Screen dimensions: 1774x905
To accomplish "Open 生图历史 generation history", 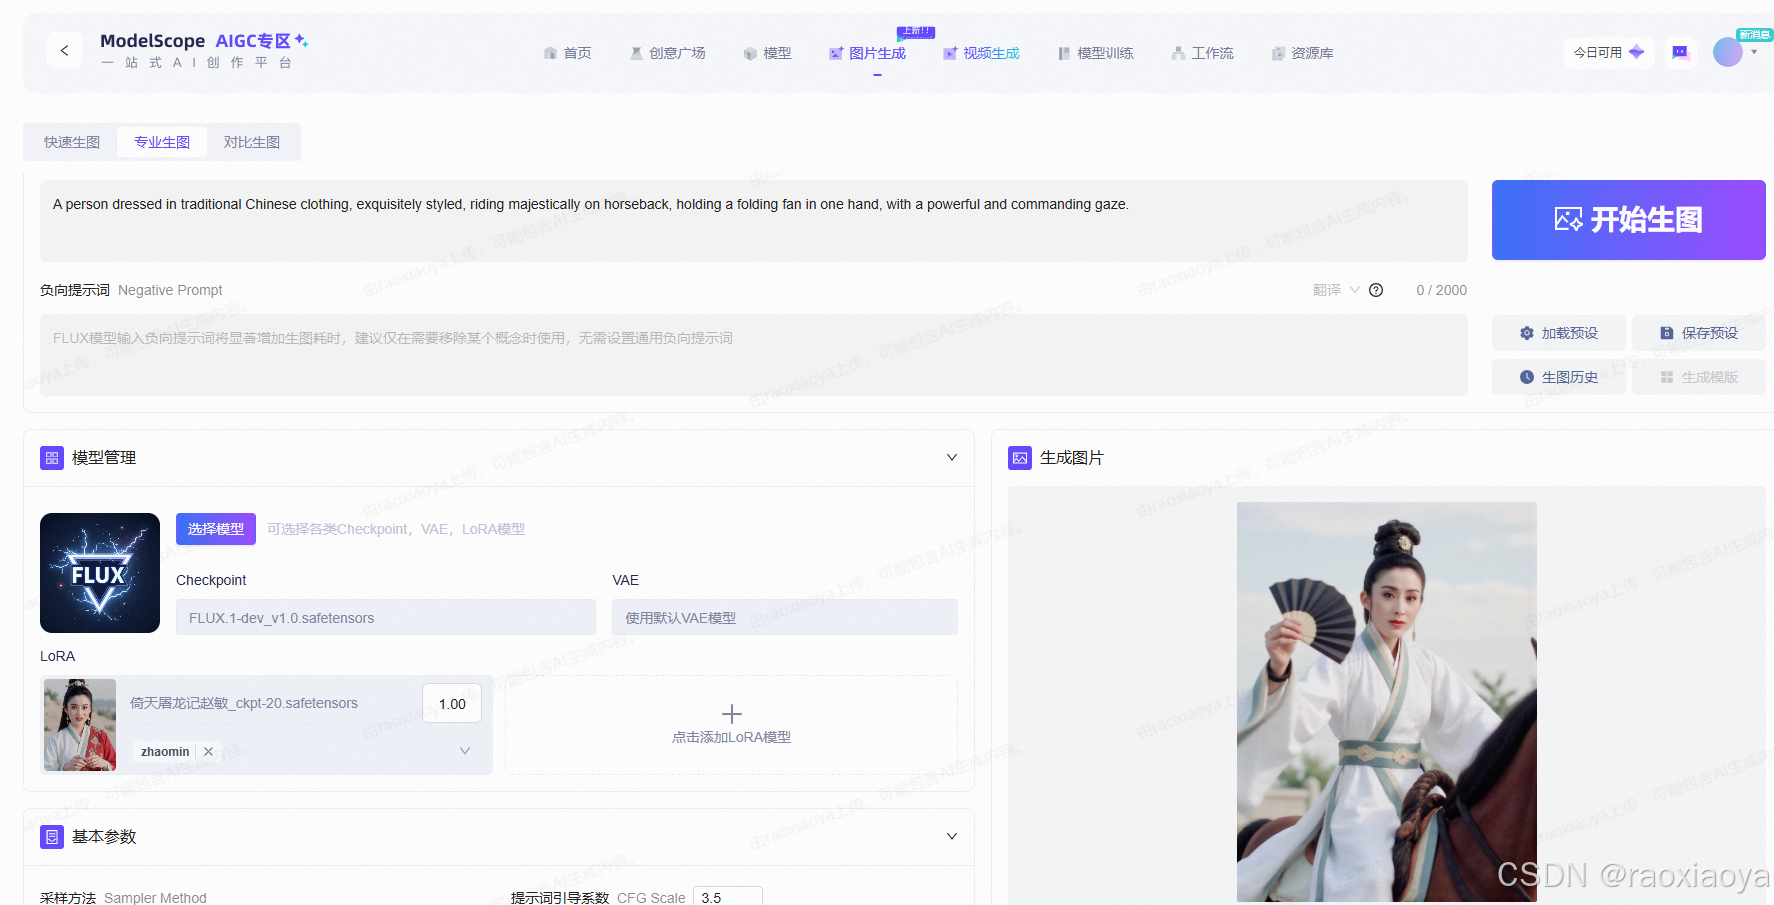I will pos(1558,377).
